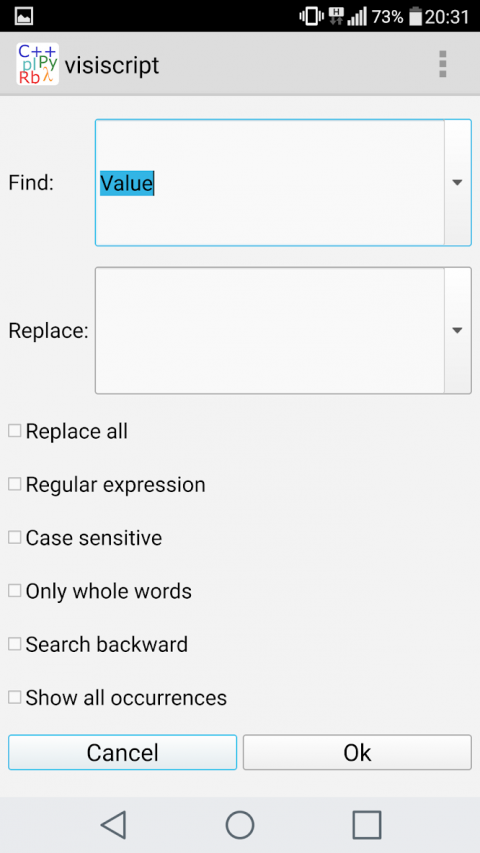Toggle the Search backward checkbox
Screen dimensions: 480x853
15,644
